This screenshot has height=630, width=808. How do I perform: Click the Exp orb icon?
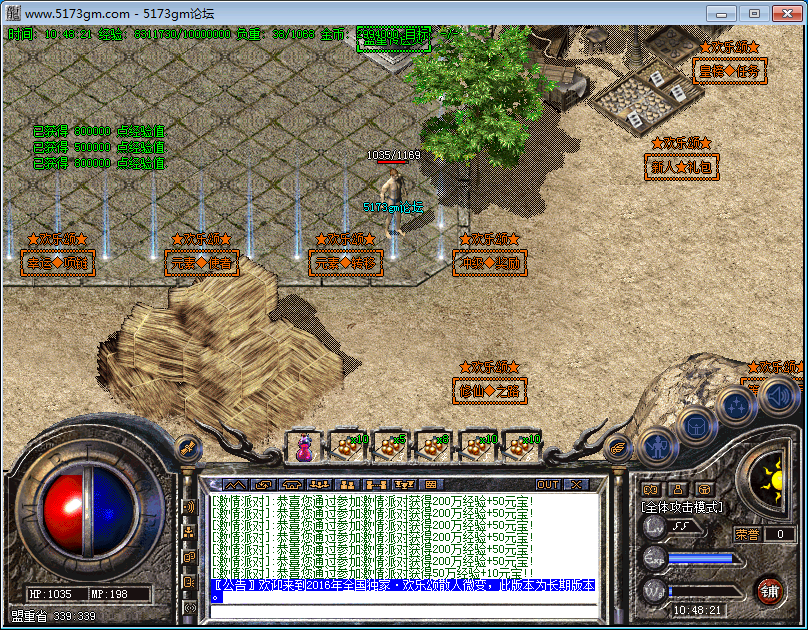coord(654,559)
